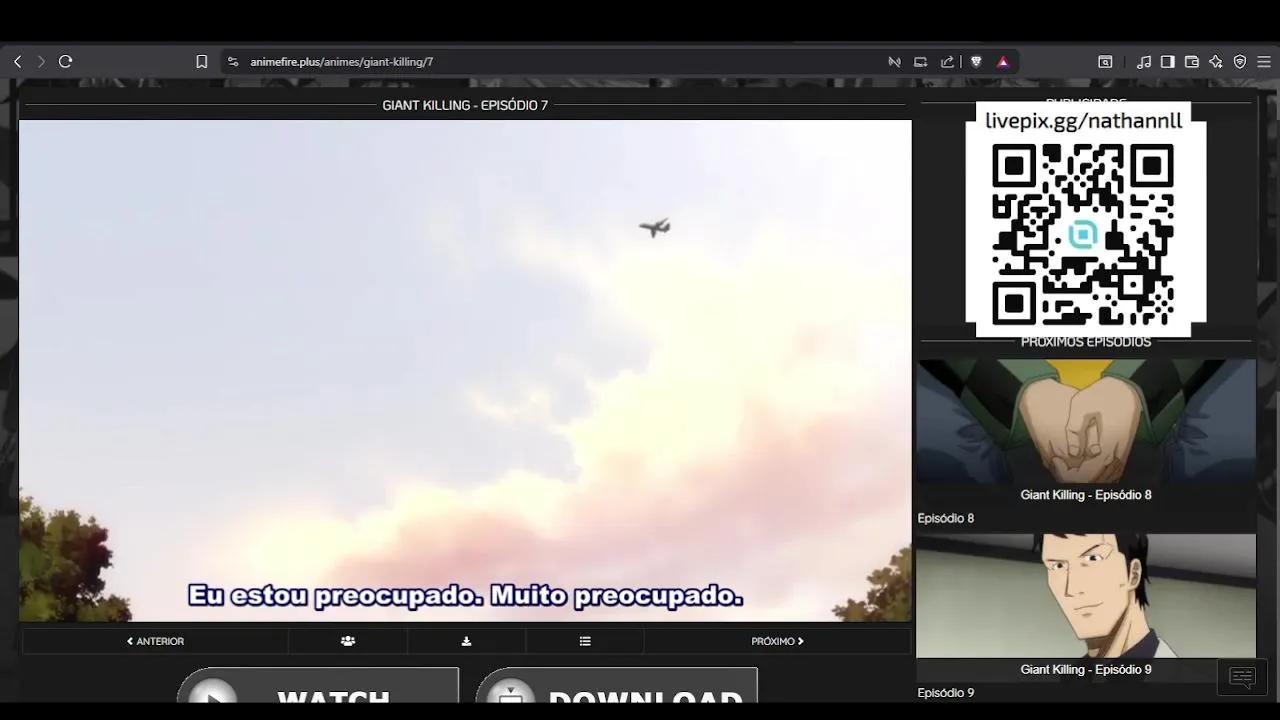Screen dimensions: 1280x720
Task: Open the browser hamburger main menu
Action: (x=1264, y=62)
